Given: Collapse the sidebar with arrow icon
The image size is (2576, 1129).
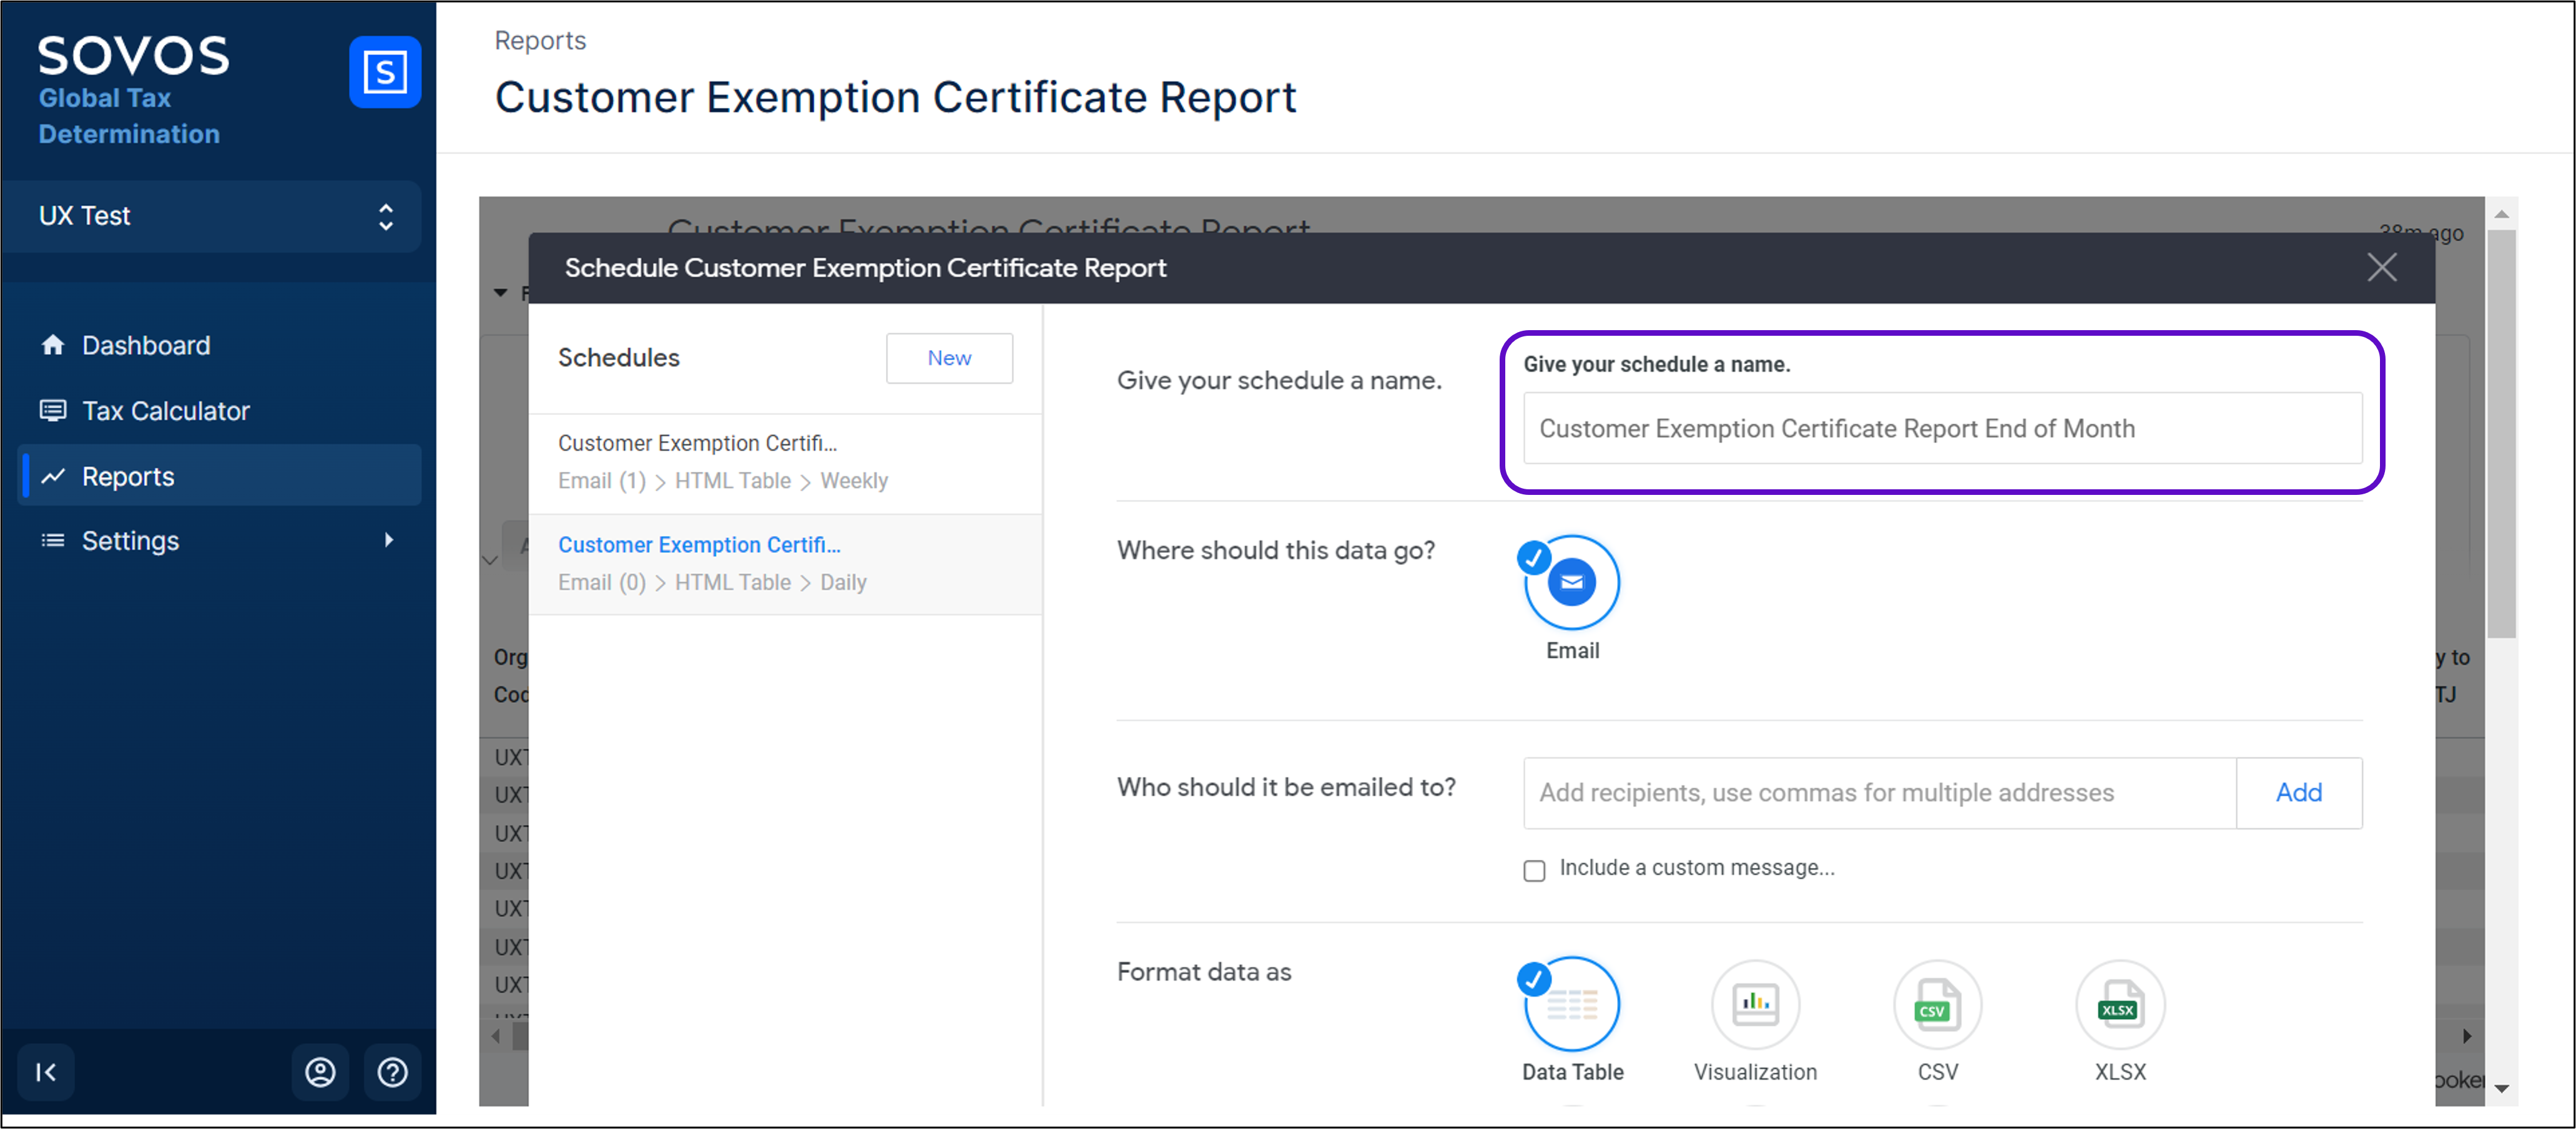Looking at the screenshot, I should point(46,1072).
